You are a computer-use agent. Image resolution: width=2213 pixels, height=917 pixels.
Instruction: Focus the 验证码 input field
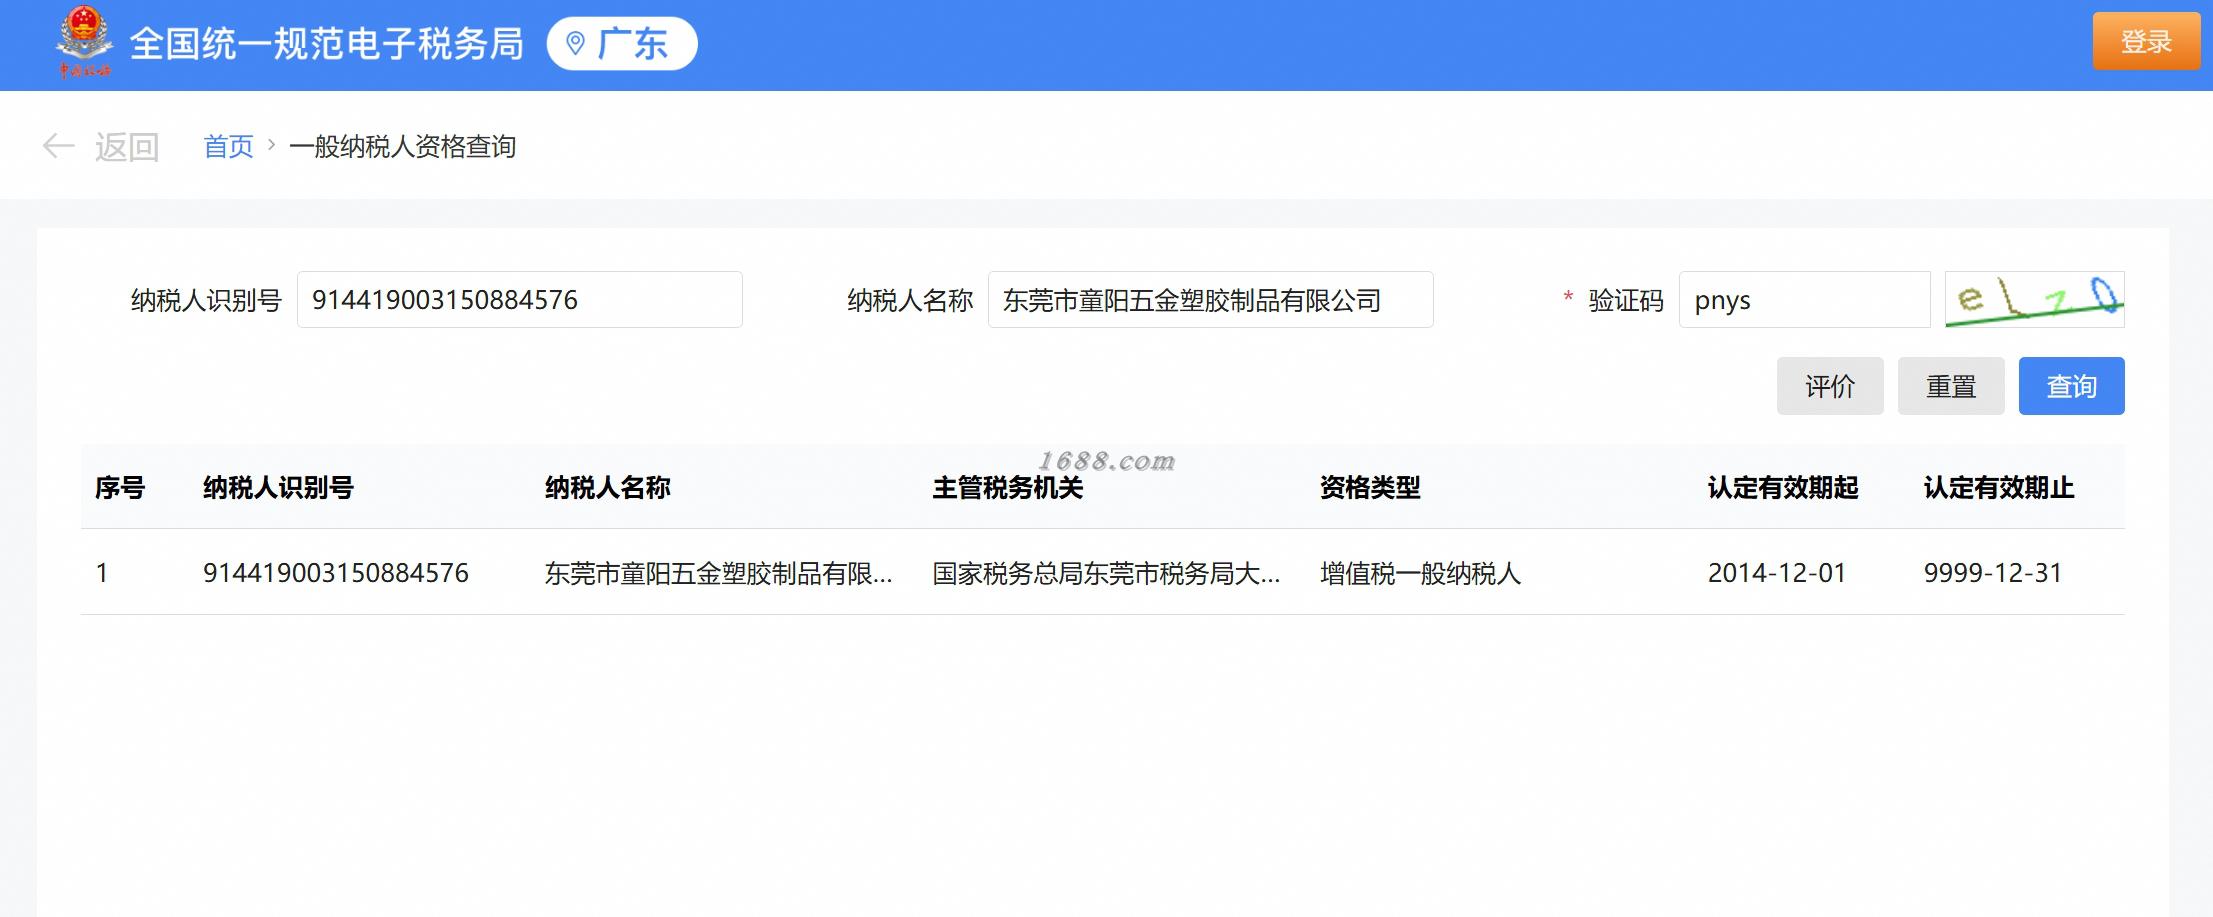coord(1805,299)
